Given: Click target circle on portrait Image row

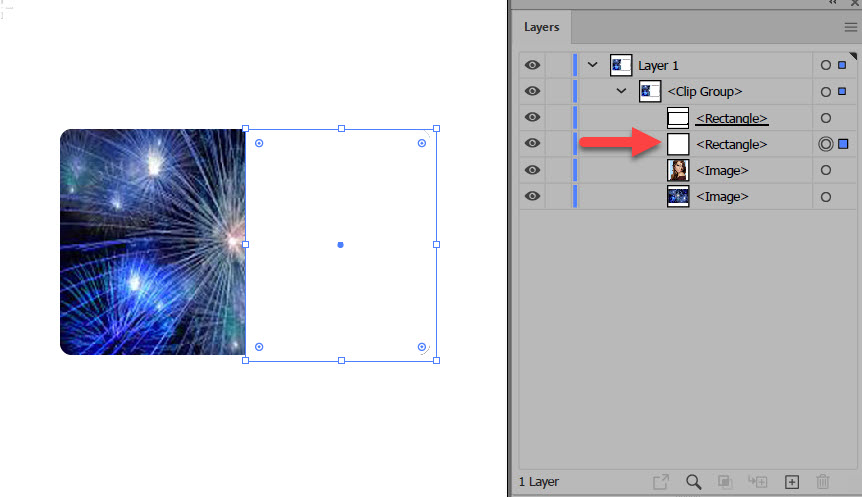Looking at the screenshot, I should pos(826,170).
